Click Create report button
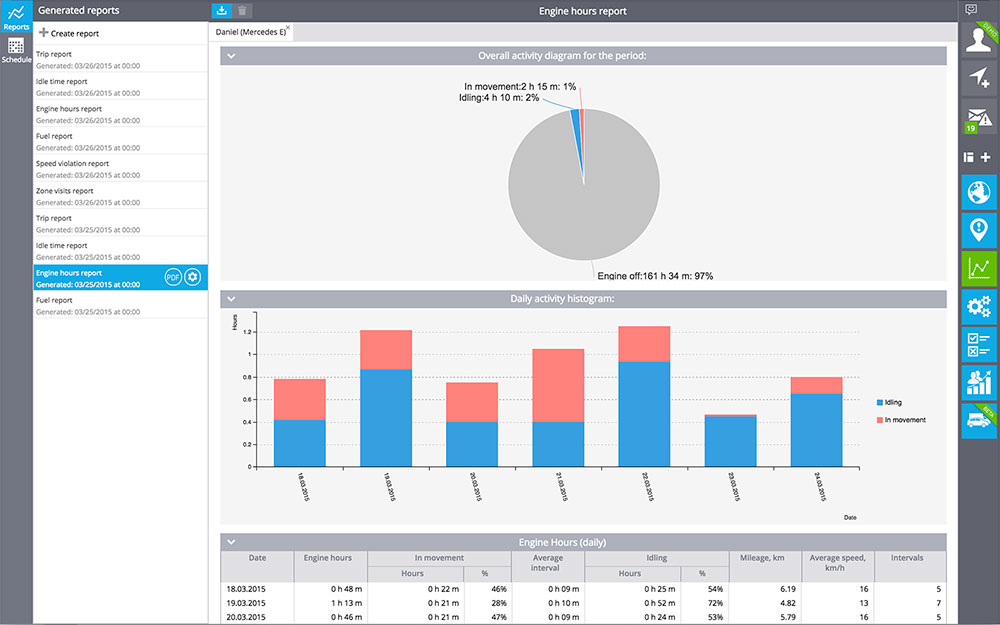 click(69, 33)
